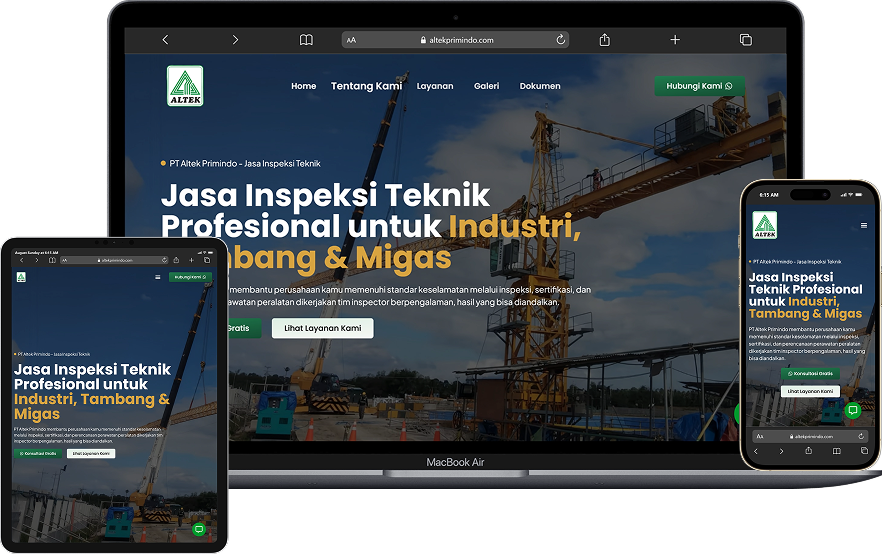882x554 pixels.
Task: Expand the hamburger menu on the iPad site
Action: [x=158, y=277]
